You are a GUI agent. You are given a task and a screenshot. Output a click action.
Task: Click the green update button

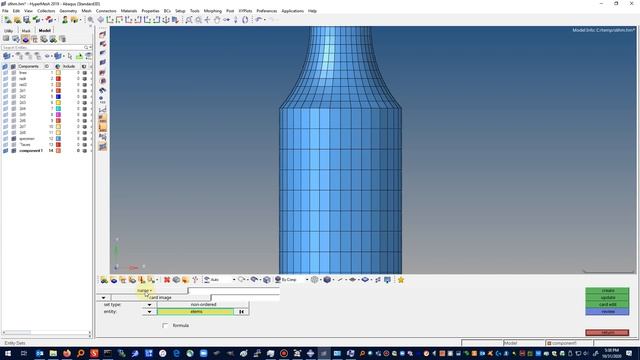pos(607,298)
